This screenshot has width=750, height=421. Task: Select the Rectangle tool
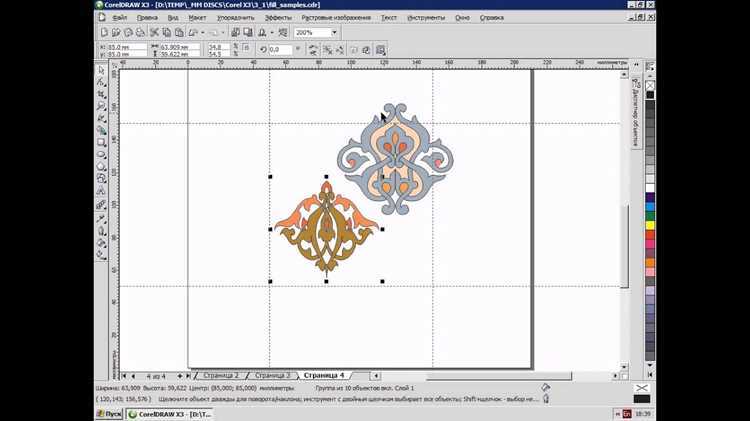[101, 142]
